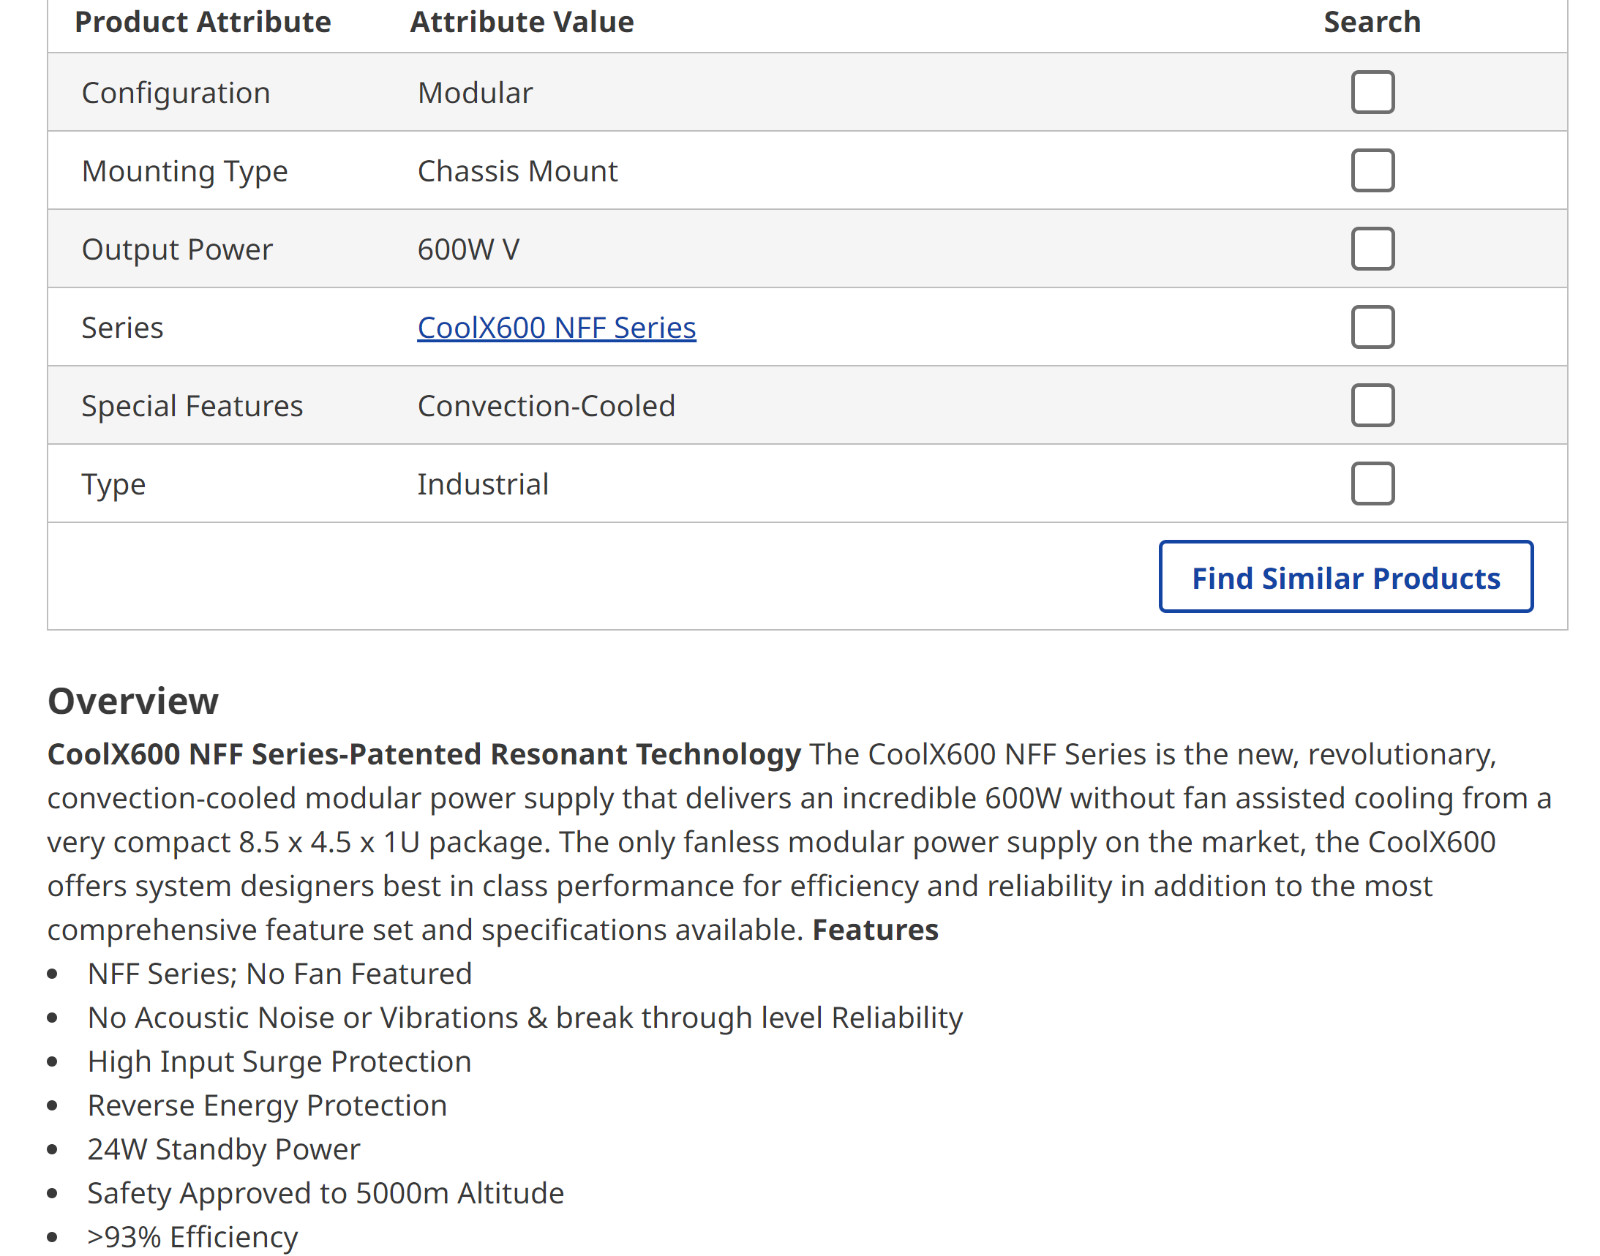The image size is (1600, 1256).
Task: Select the Series row search checkbox
Action: coord(1372,327)
